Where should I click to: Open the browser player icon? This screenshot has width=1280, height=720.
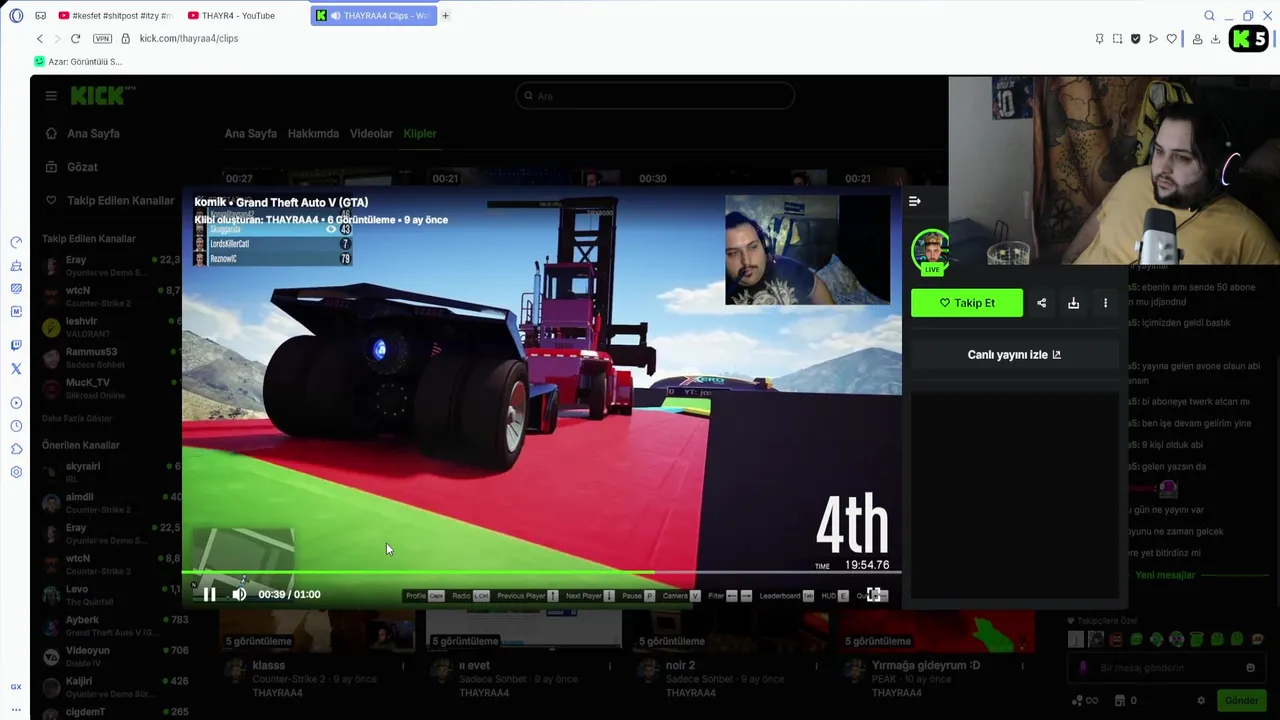pos(1153,38)
